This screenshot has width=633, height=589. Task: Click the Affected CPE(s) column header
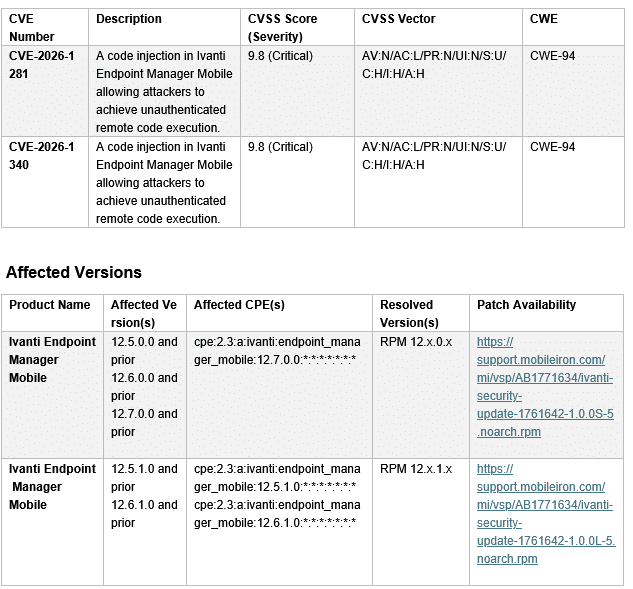pos(239,305)
